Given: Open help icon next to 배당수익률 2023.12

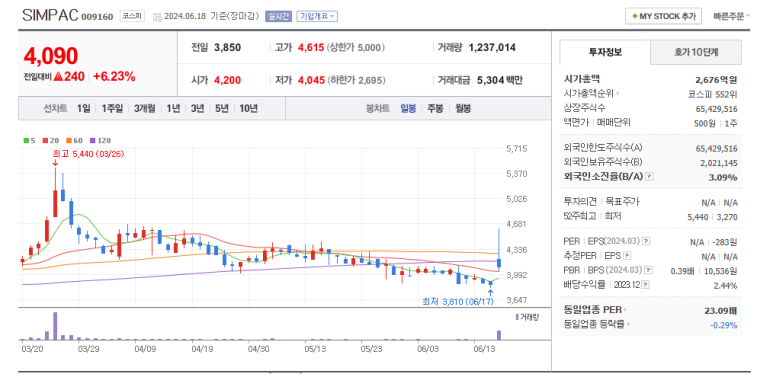Looking at the screenshot, I should [x=646, y=284].
